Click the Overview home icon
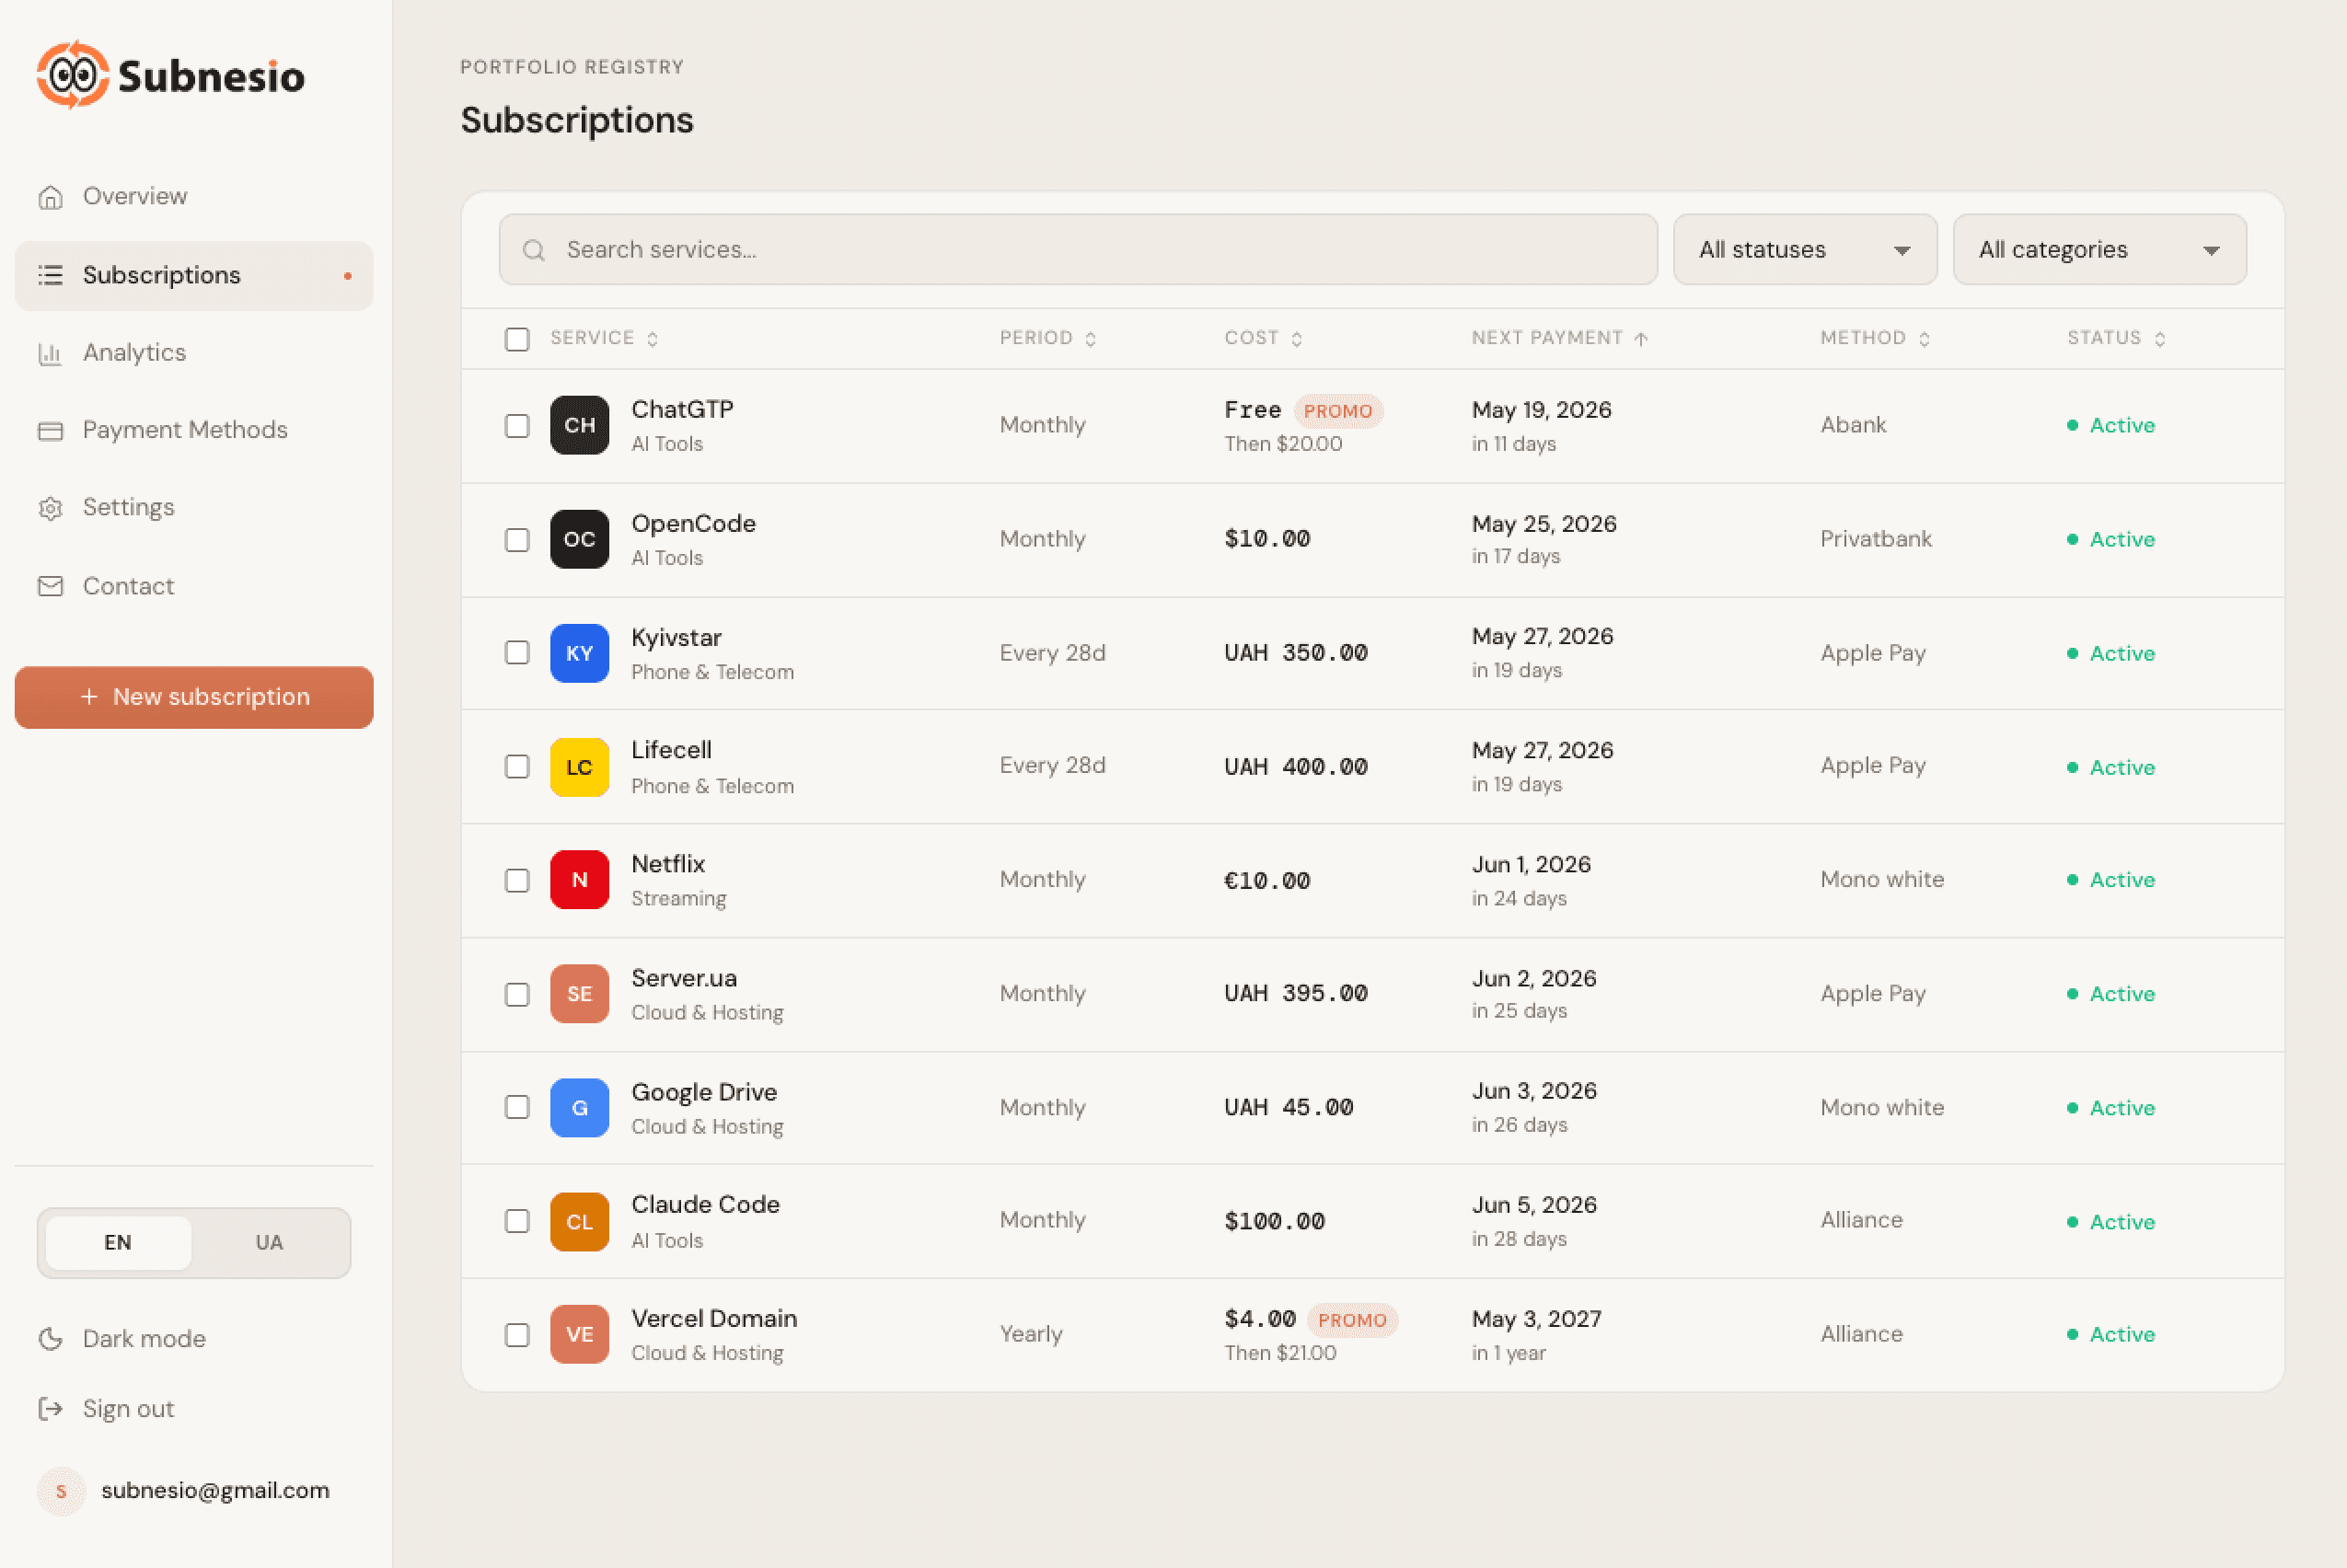Viewport: 2347px width, 1568px height. click(x=50, y=197)
